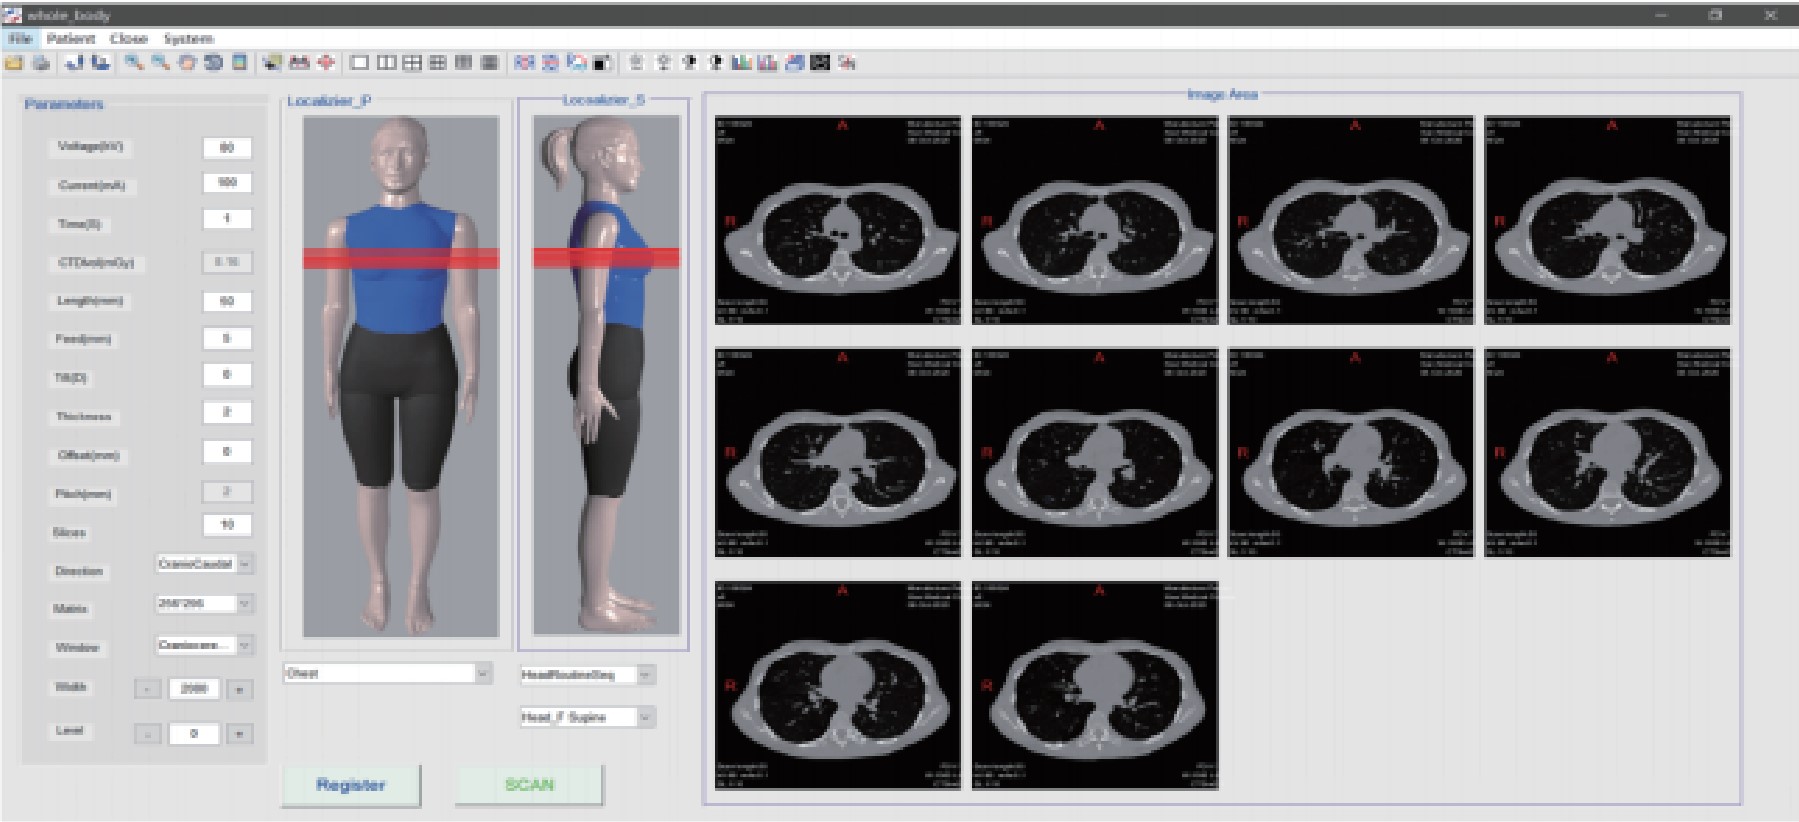The image size is (1799, 822).
Task: Click the first magnifier zoom icon
Action: [133, 63]
